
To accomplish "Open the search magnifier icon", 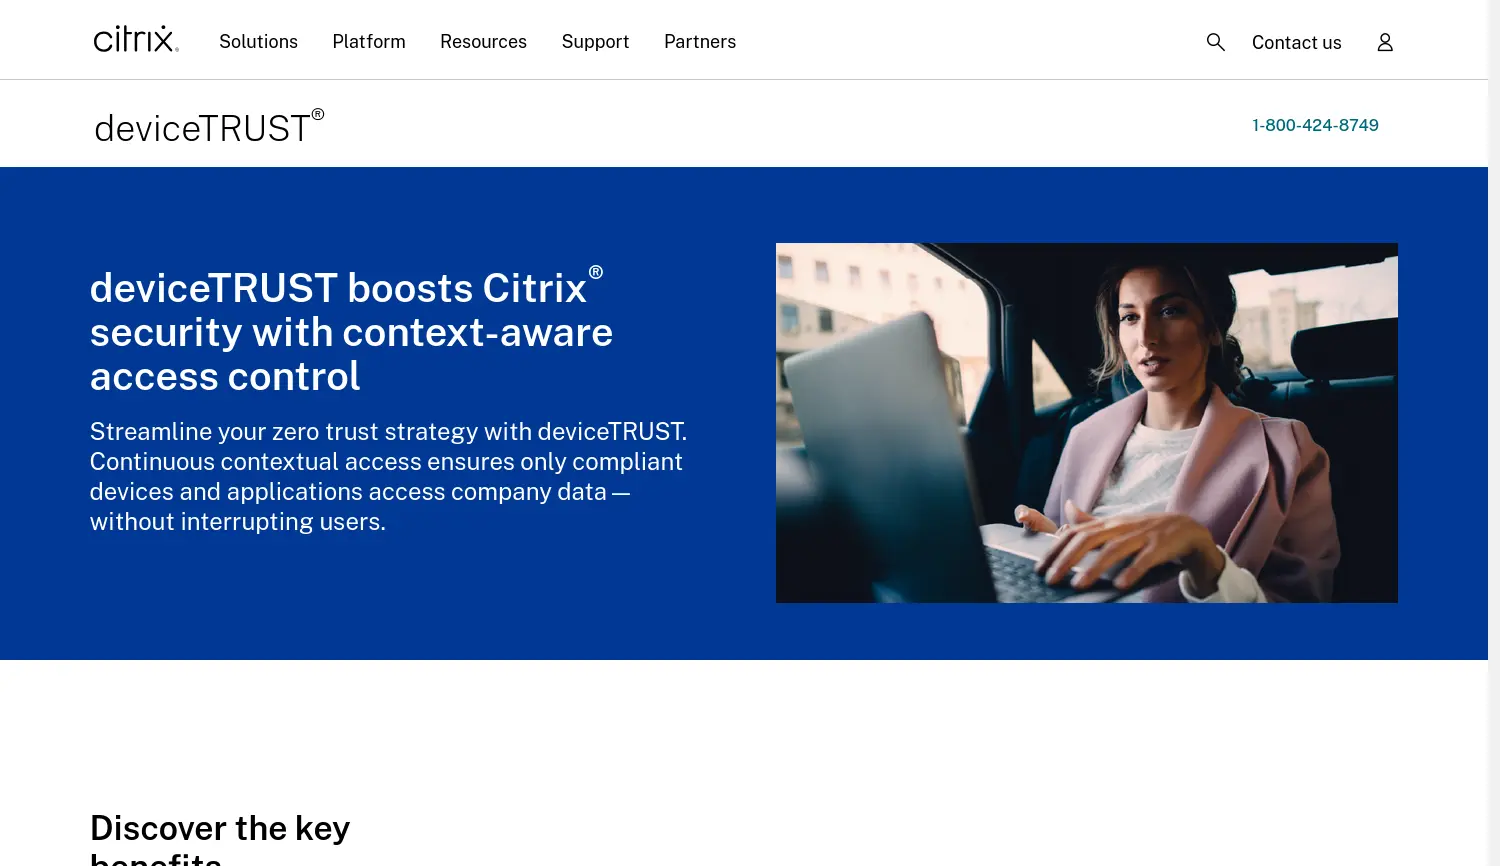I will coord(1215,42).
